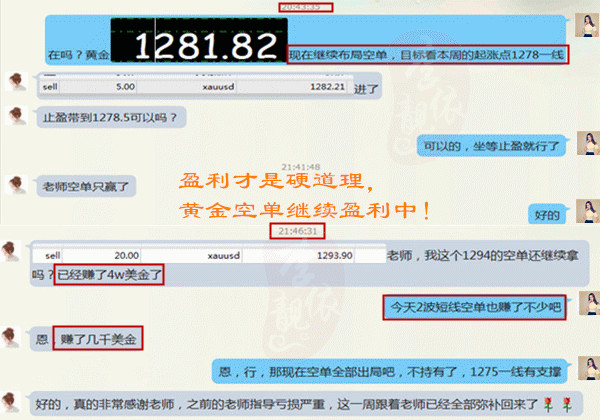Click teacher avatar beside the 1281.82 message

click(586, 25)
